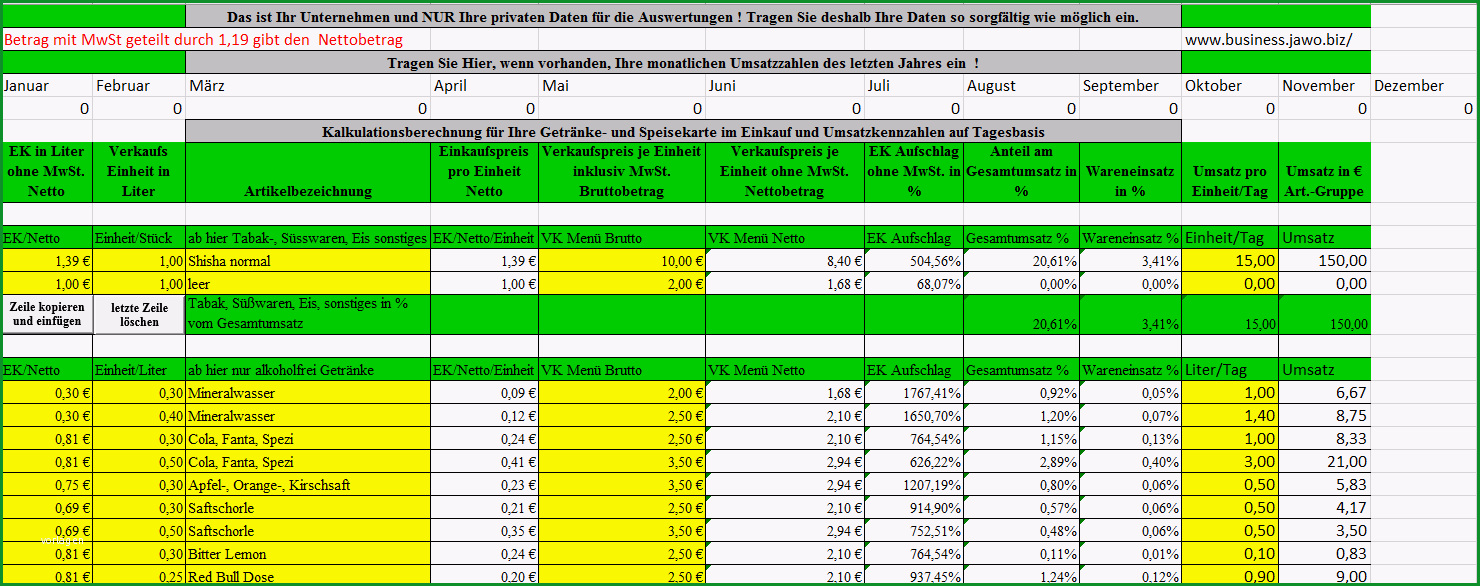Select the 'Red Bull Dose' article cell
The height and width of the screenshot is (586, 1480).
pyautogui.click(x=308, y=577)
